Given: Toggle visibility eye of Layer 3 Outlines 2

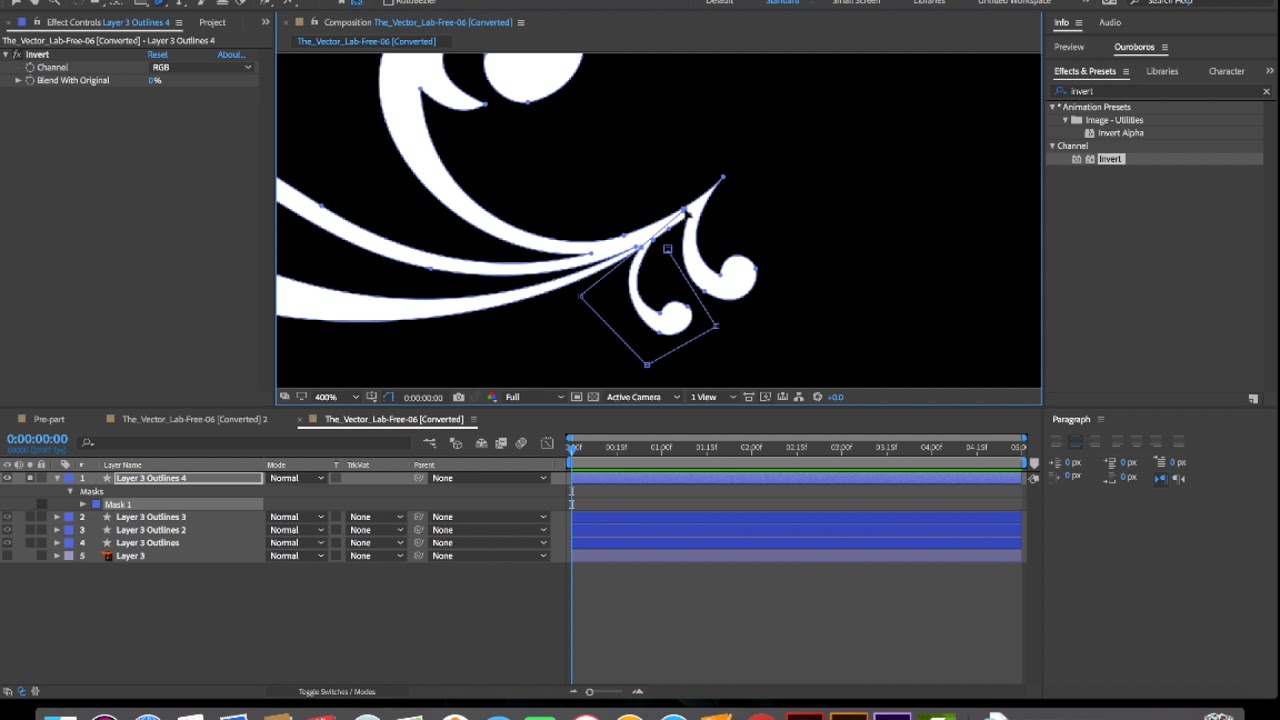Looking at the screenshot, I should coord(7,530).
